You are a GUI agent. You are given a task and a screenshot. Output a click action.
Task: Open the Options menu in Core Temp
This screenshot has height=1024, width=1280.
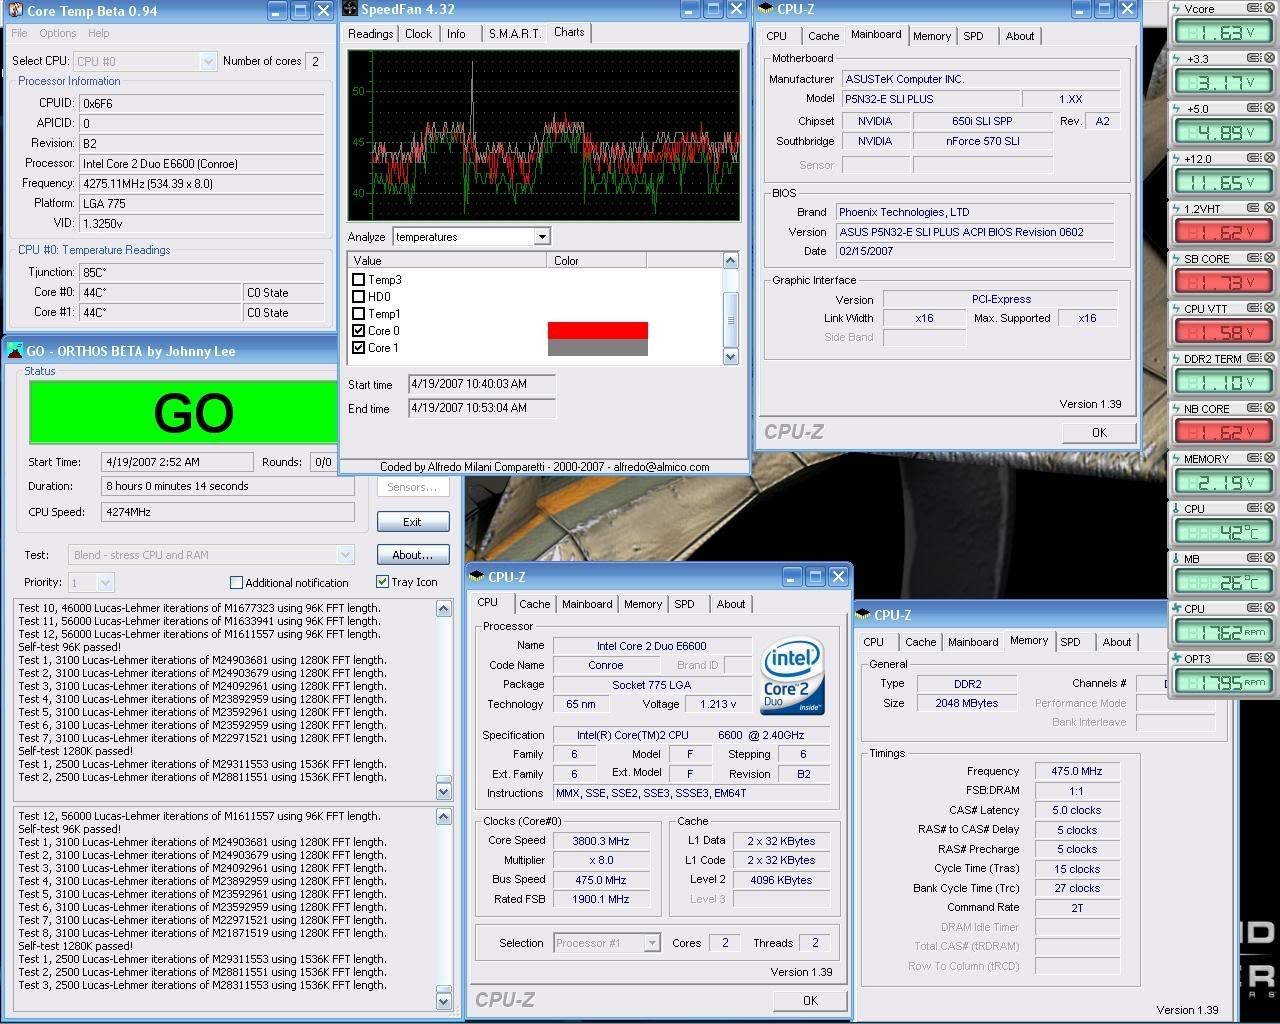57,33
